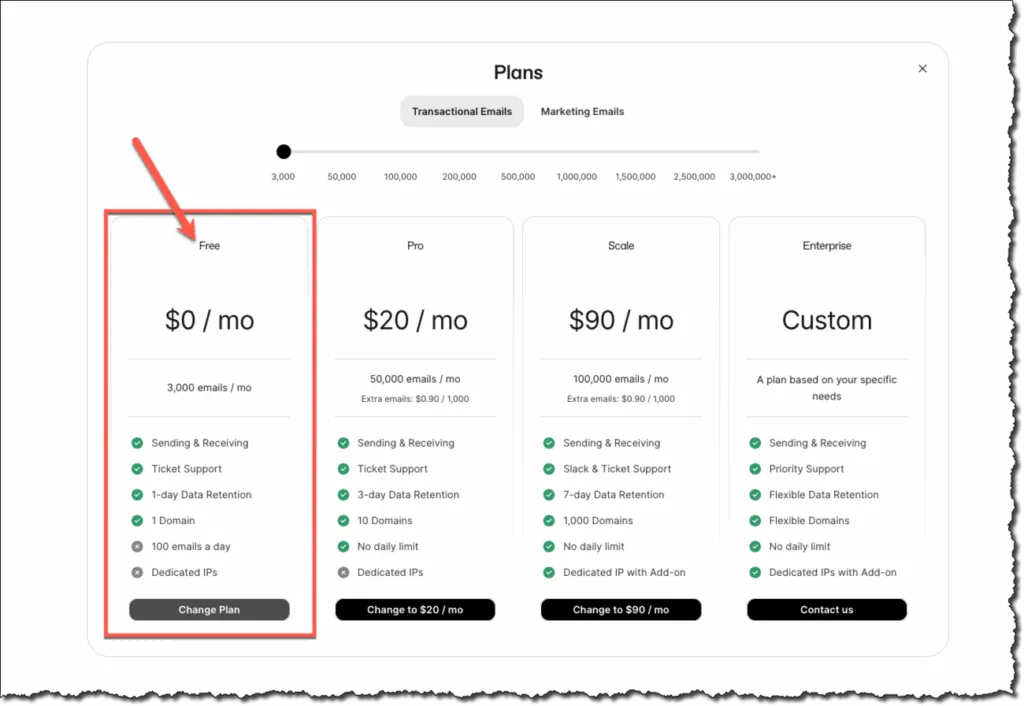Click the check icon beside Dedicated IPs with Add-on
The height and width of the screenshot is (706, 1024).
click(755, 572)
